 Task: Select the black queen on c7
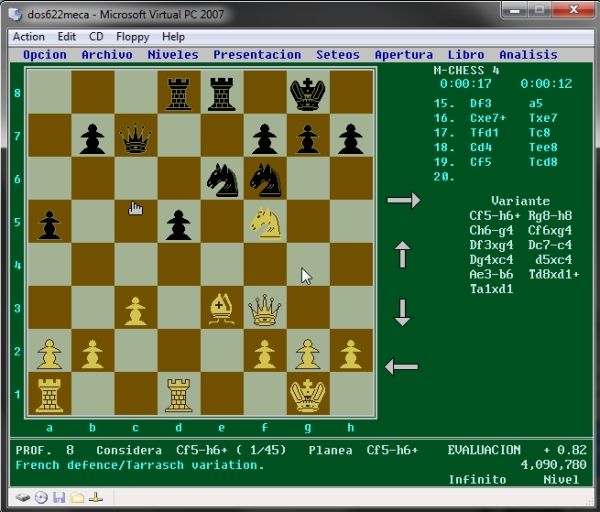135,138
